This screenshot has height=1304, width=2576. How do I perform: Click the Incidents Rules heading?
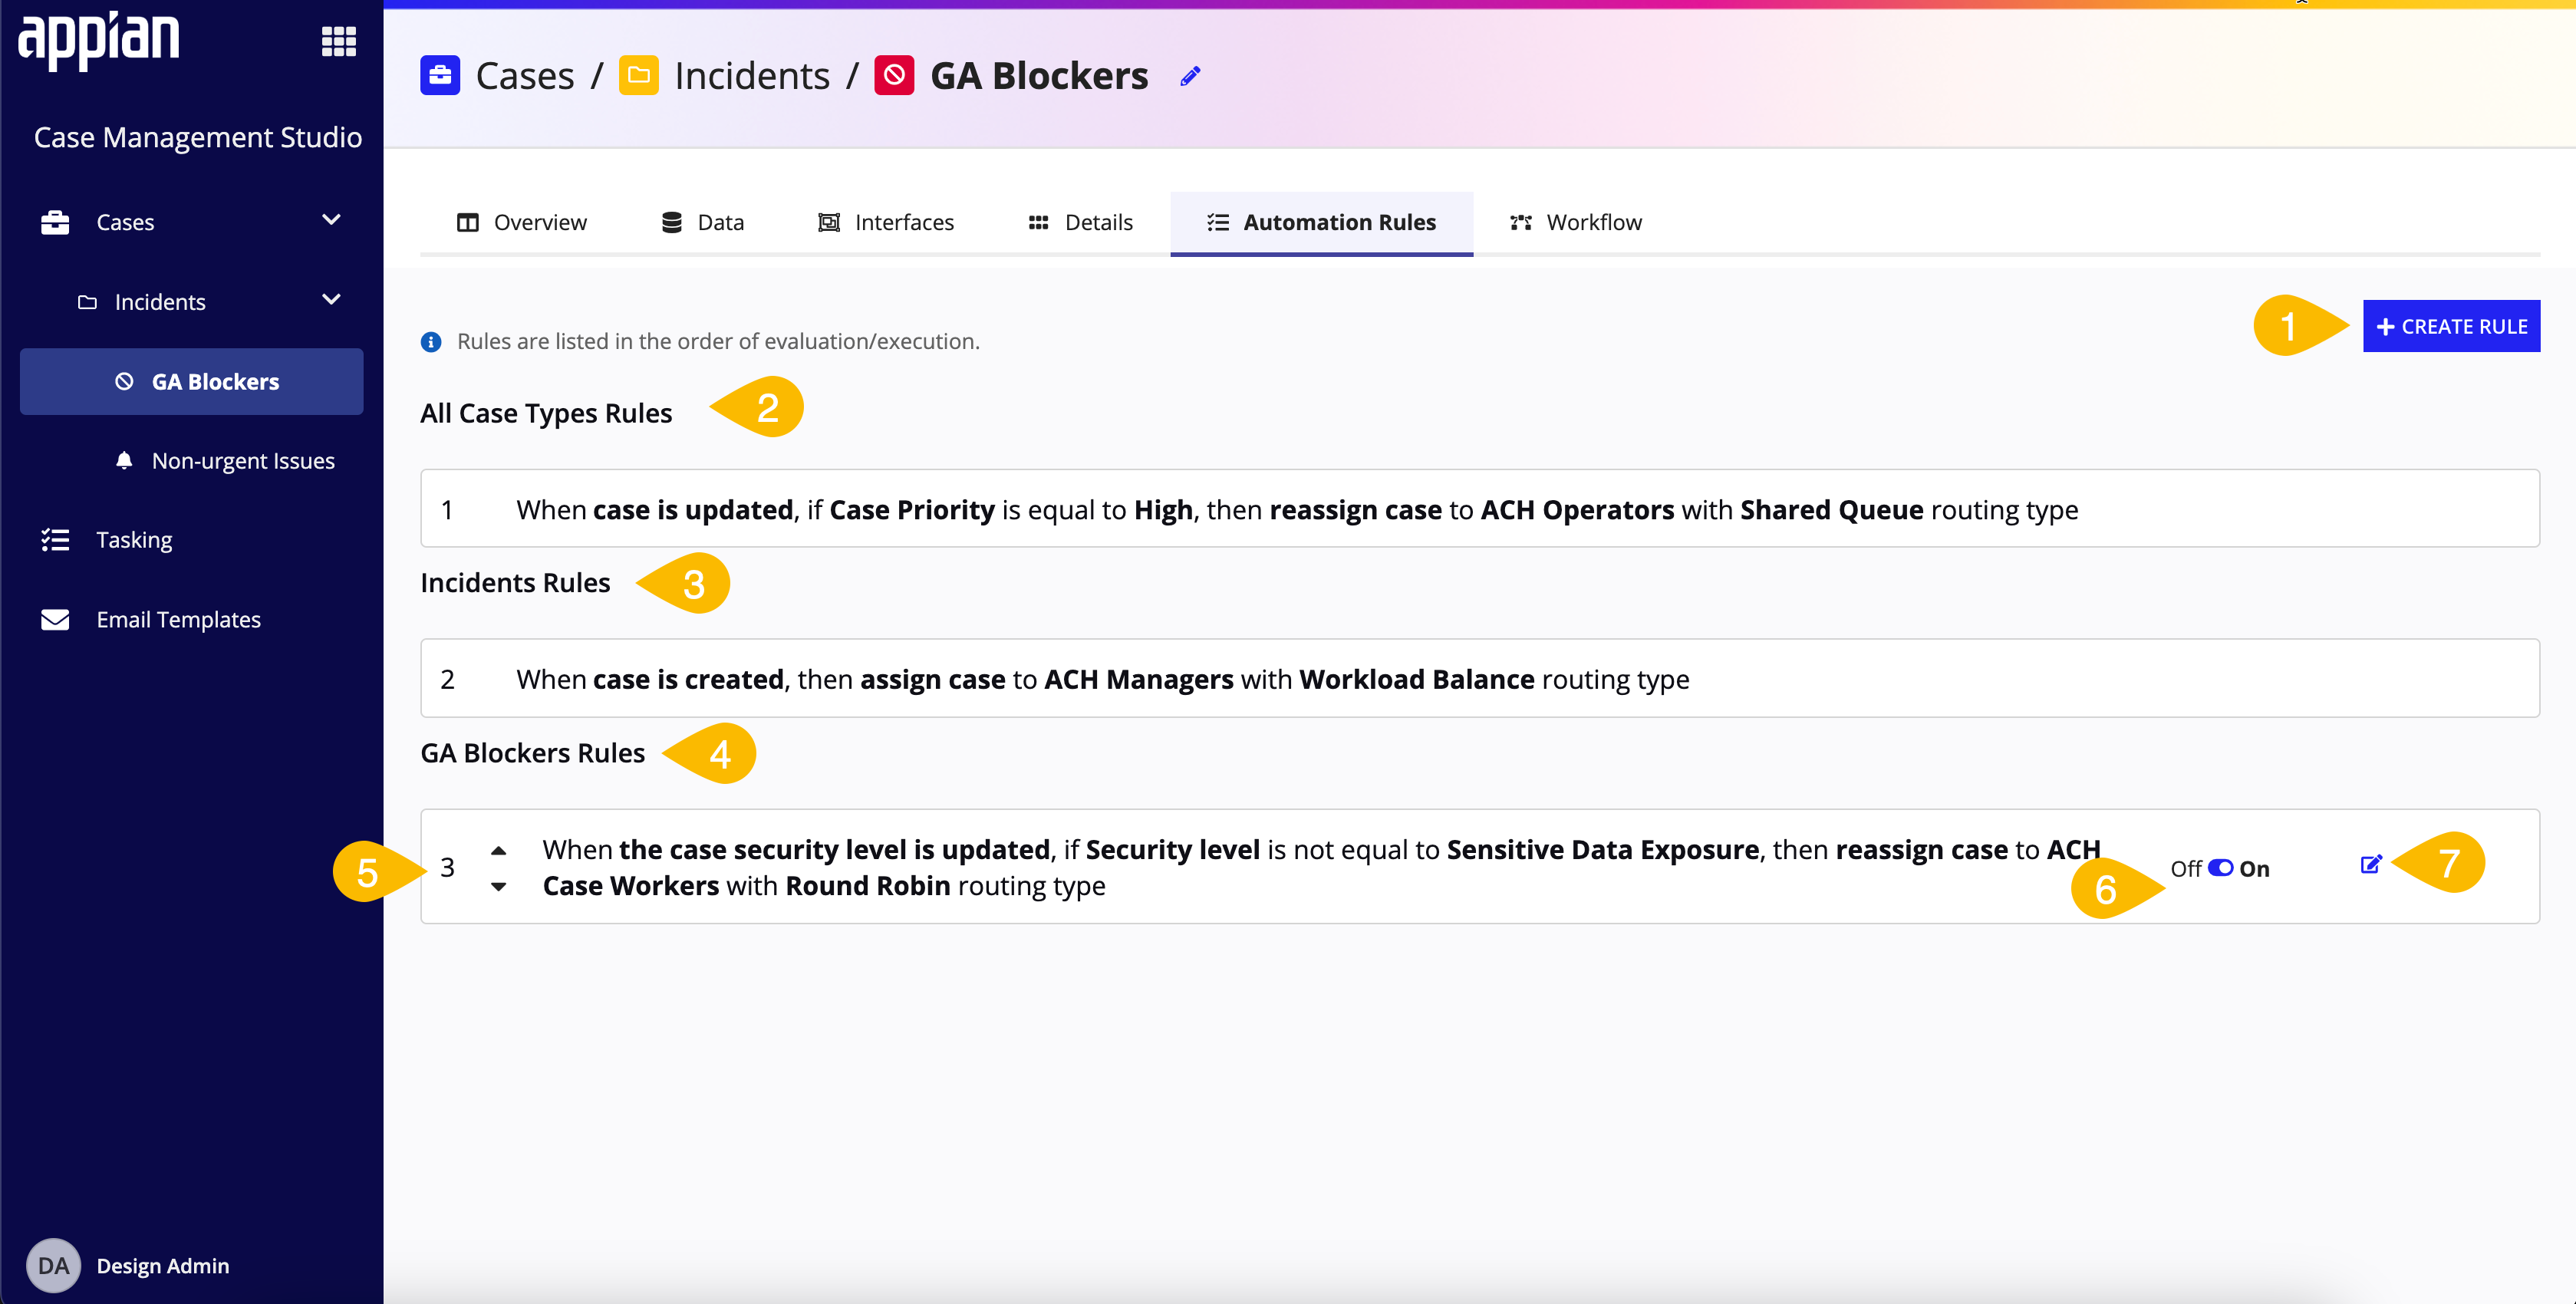point(515,582)
